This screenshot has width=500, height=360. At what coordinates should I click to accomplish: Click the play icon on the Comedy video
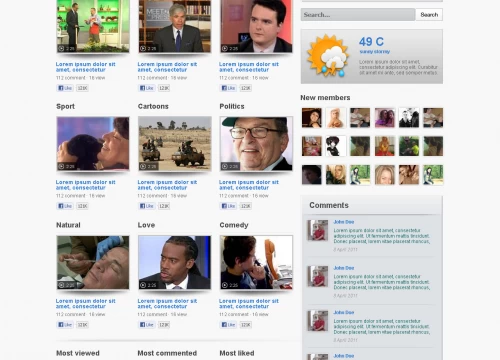[225, 285]
